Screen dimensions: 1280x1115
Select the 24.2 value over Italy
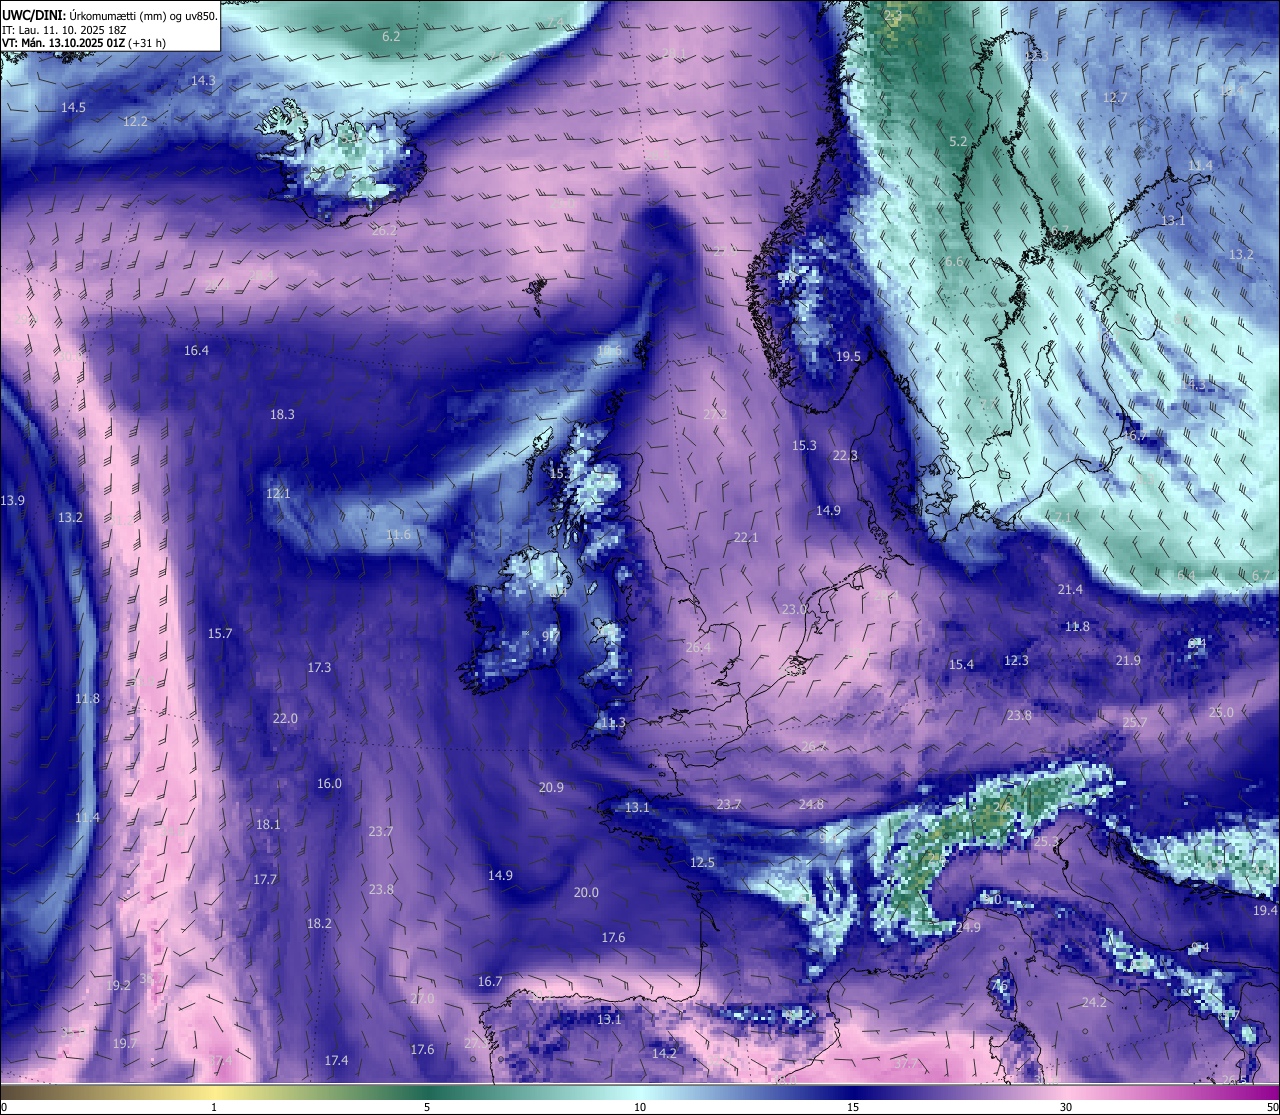[1094, 1002]
